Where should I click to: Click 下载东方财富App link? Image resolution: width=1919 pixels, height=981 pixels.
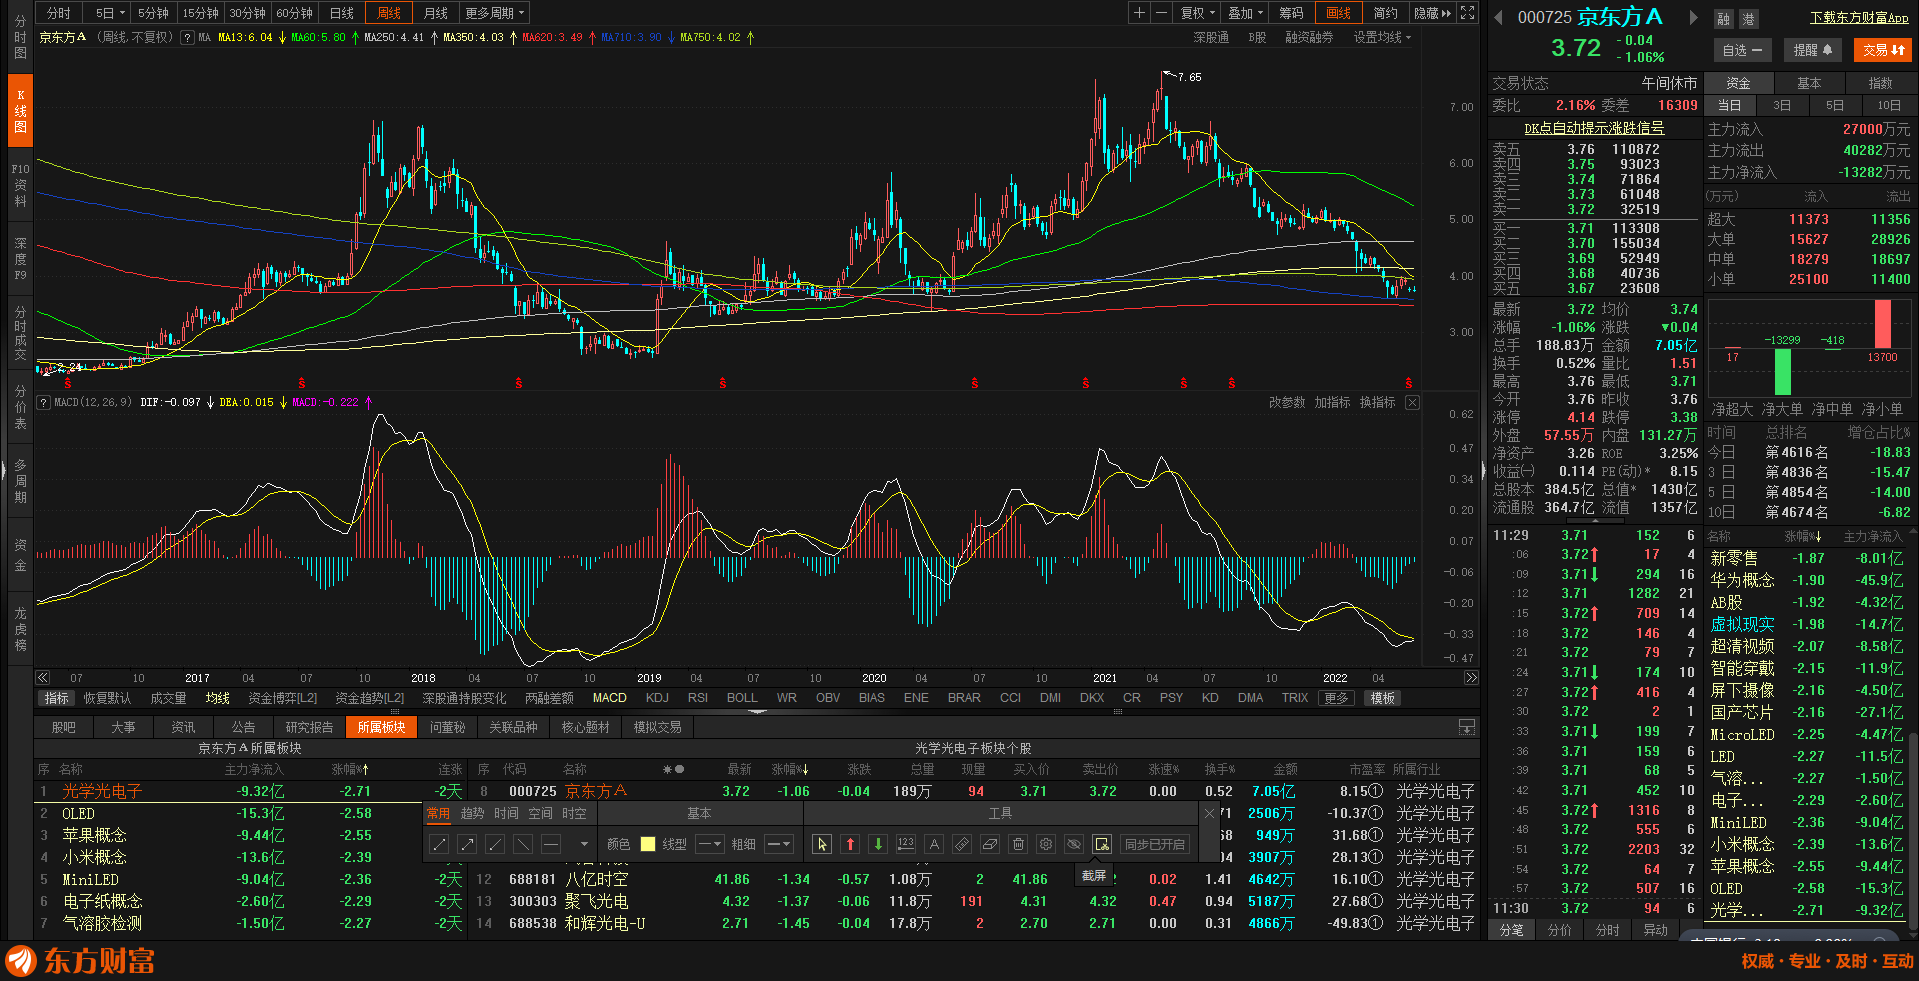(1859, 18)
